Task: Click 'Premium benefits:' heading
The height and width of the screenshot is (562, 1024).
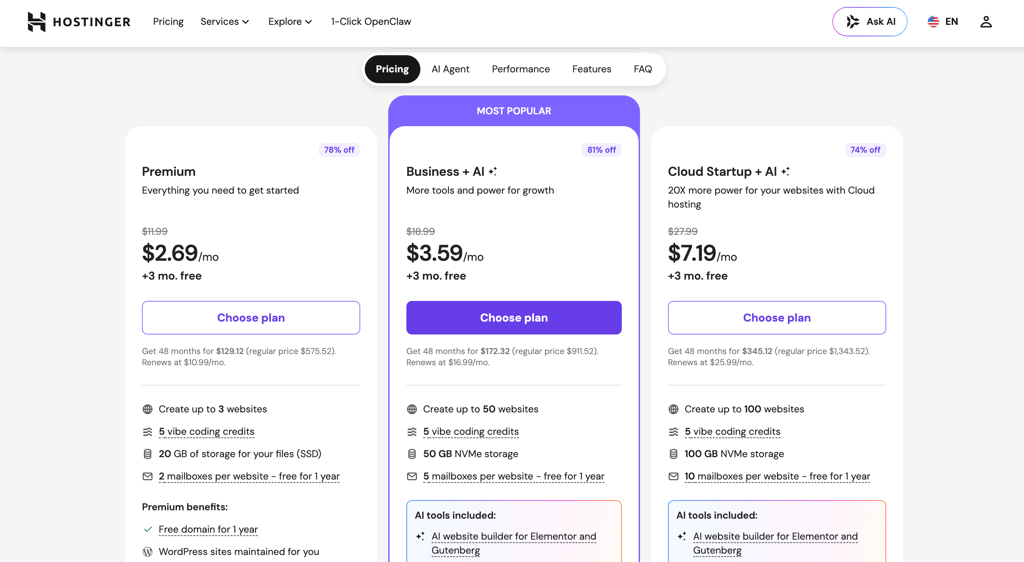Action: coord(185,507)
